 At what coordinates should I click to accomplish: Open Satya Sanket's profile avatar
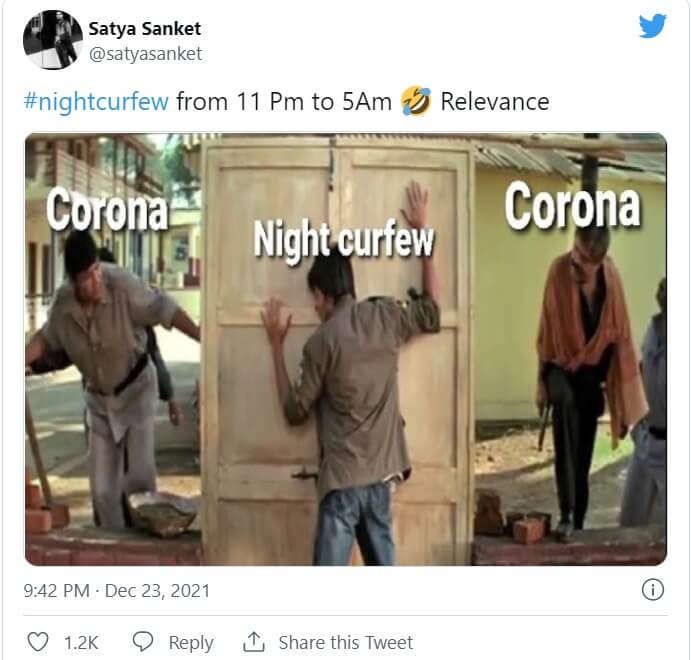[x=53, y=40]
